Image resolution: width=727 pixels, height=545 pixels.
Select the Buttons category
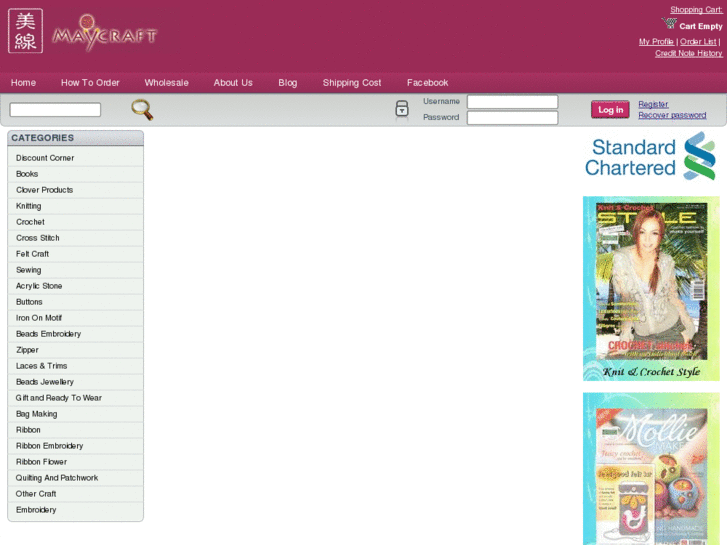[76, 302]
